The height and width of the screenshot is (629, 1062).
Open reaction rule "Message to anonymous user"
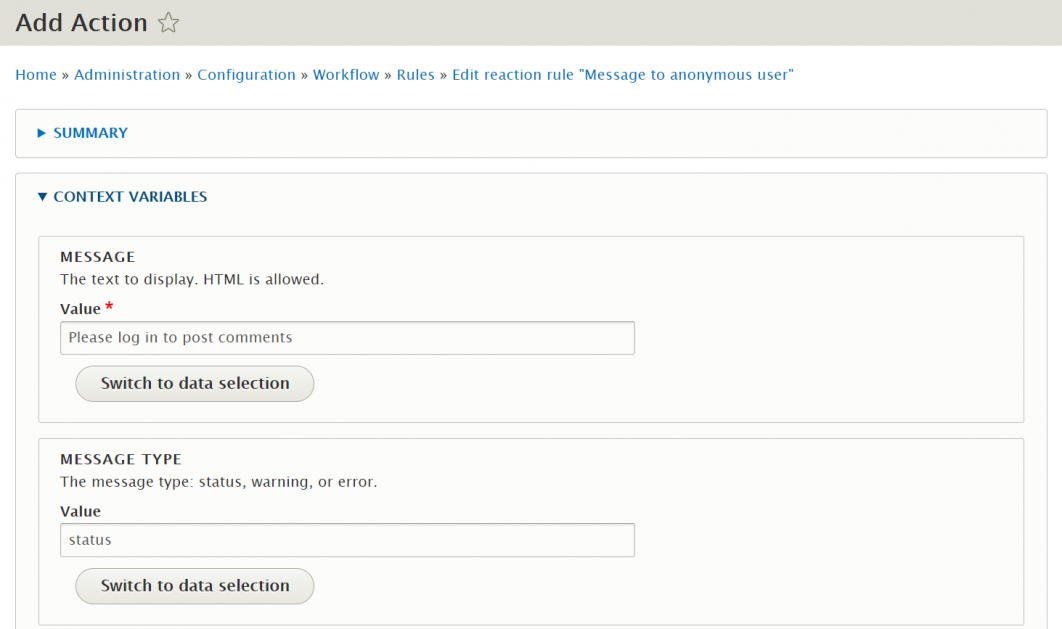(621, 74)
